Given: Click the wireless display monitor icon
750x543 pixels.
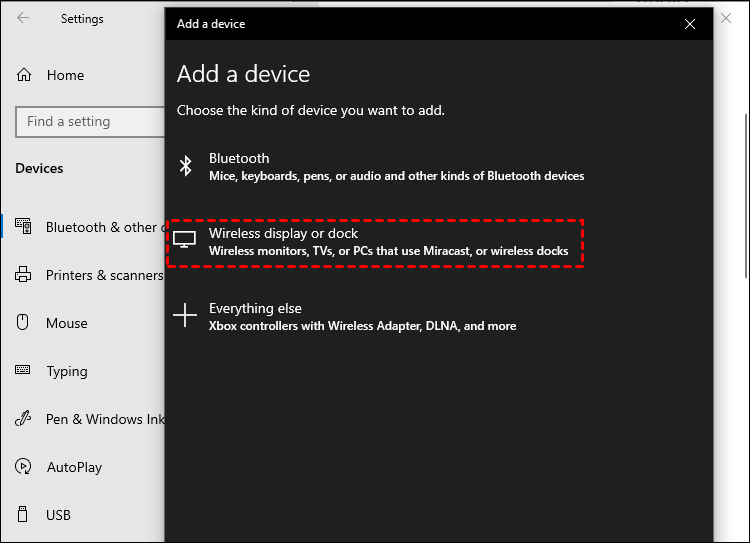Looking at the screenshot, I should pyautogui.click(x=185, y=241).
